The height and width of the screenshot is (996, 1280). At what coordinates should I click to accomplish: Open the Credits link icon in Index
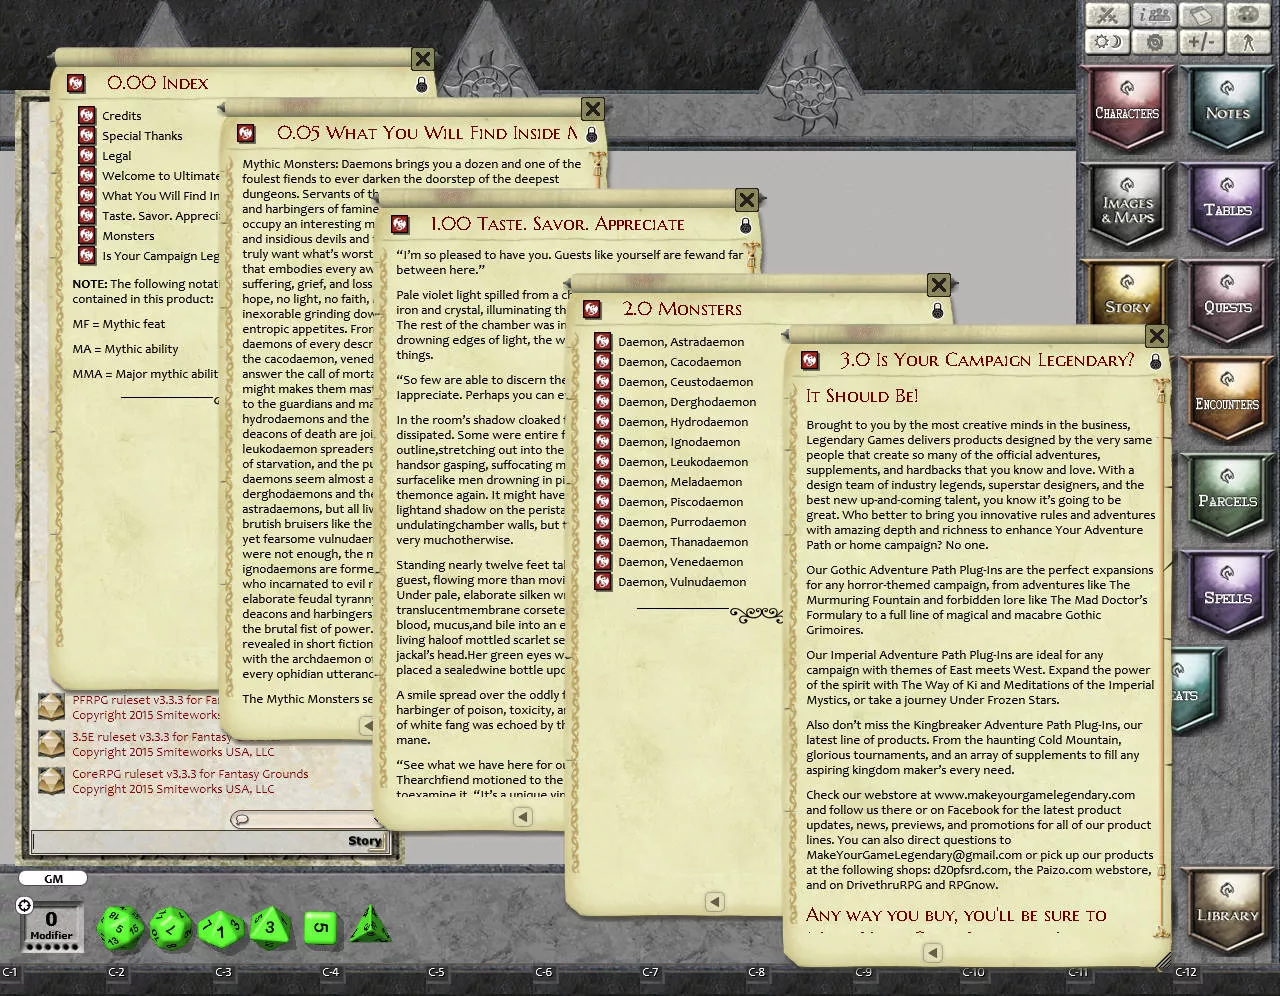87,115
